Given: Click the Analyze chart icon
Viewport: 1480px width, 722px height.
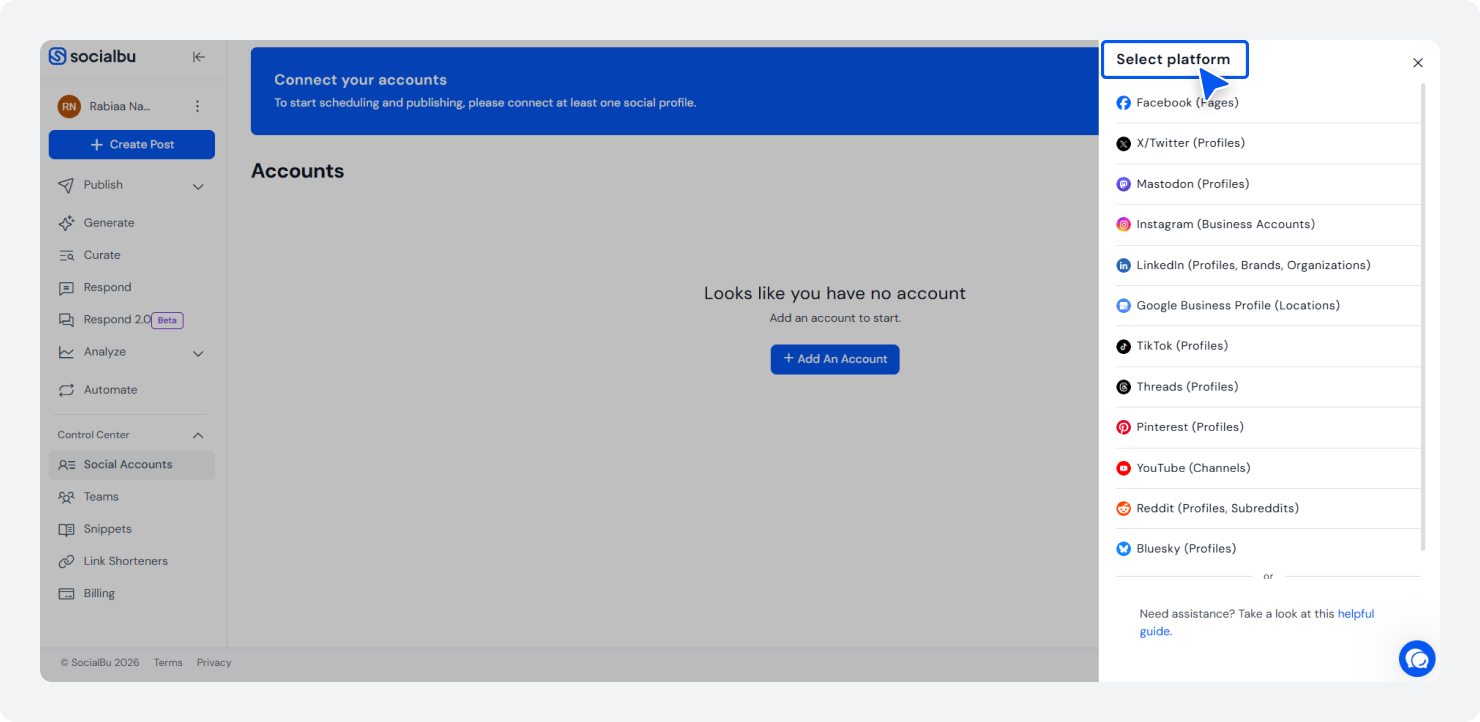Looking at the screenshot, I should point(66,352).
